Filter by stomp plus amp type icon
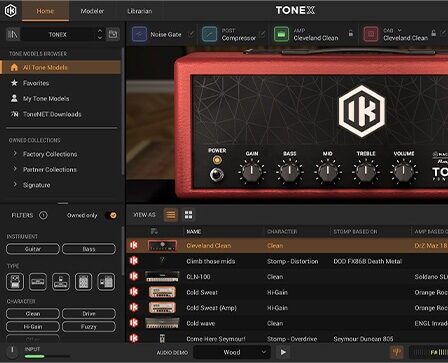This screenshot has height=363, width=448. point(61,281)
